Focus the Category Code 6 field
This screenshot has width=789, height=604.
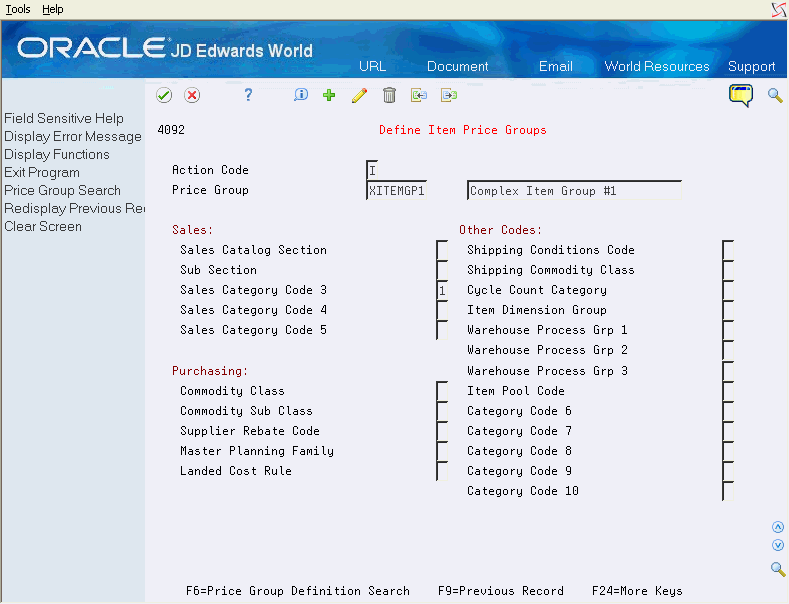(728, 411)
